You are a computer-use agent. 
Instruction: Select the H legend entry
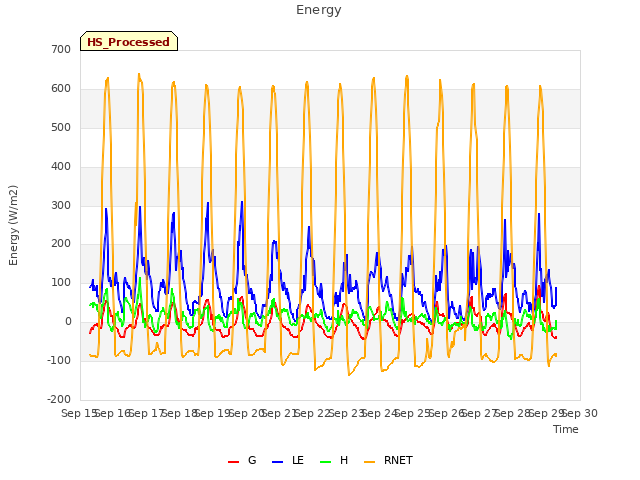[x=334, y=461]
